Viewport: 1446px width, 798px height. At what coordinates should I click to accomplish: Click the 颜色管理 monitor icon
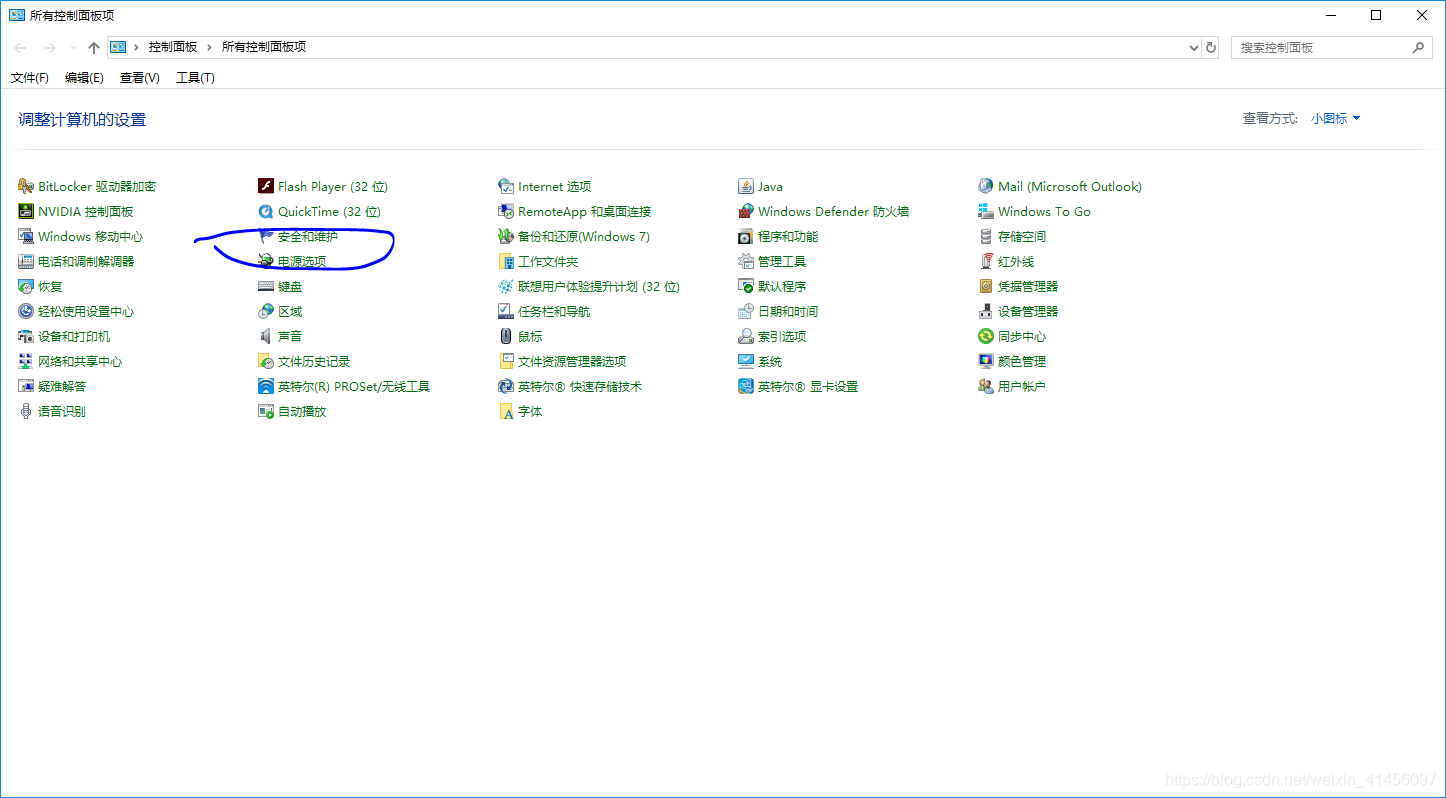click(x=986, y=361)
